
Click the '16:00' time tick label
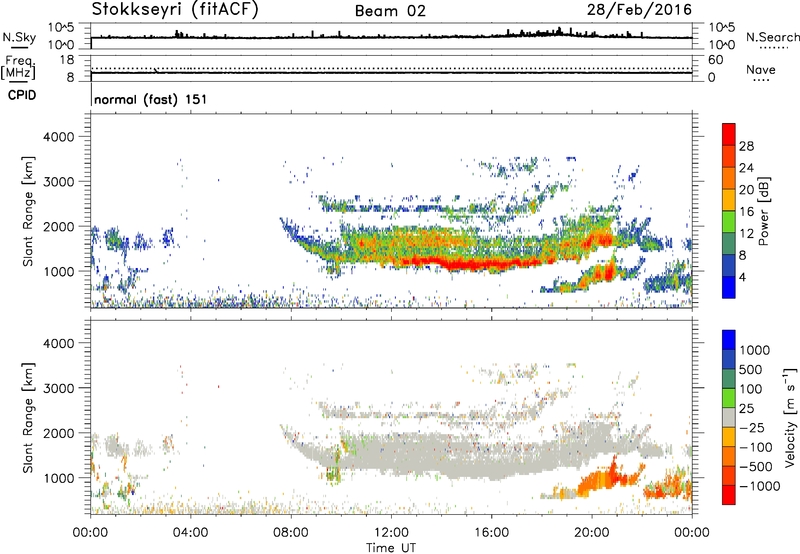[491, 533]
